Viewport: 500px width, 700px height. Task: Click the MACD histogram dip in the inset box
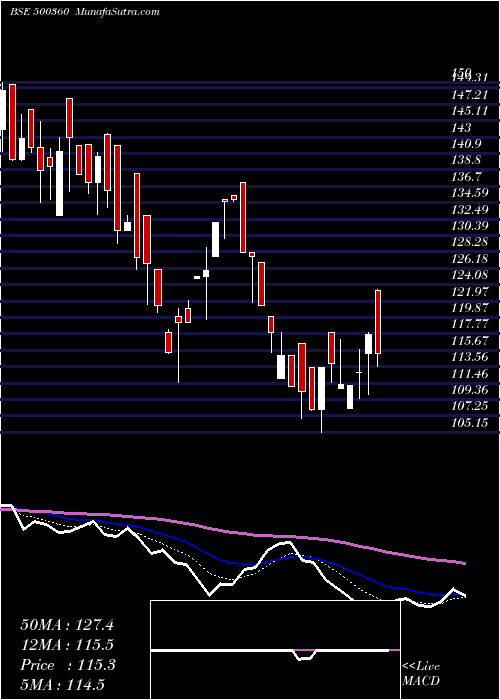point(305,654)
